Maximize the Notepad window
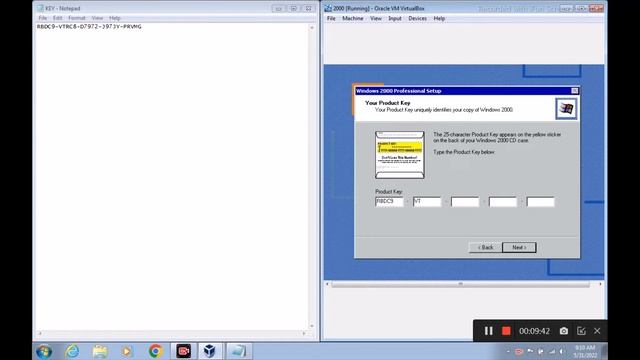The width and height of the screenshot is (640, 360). click(x=293, y=8)
